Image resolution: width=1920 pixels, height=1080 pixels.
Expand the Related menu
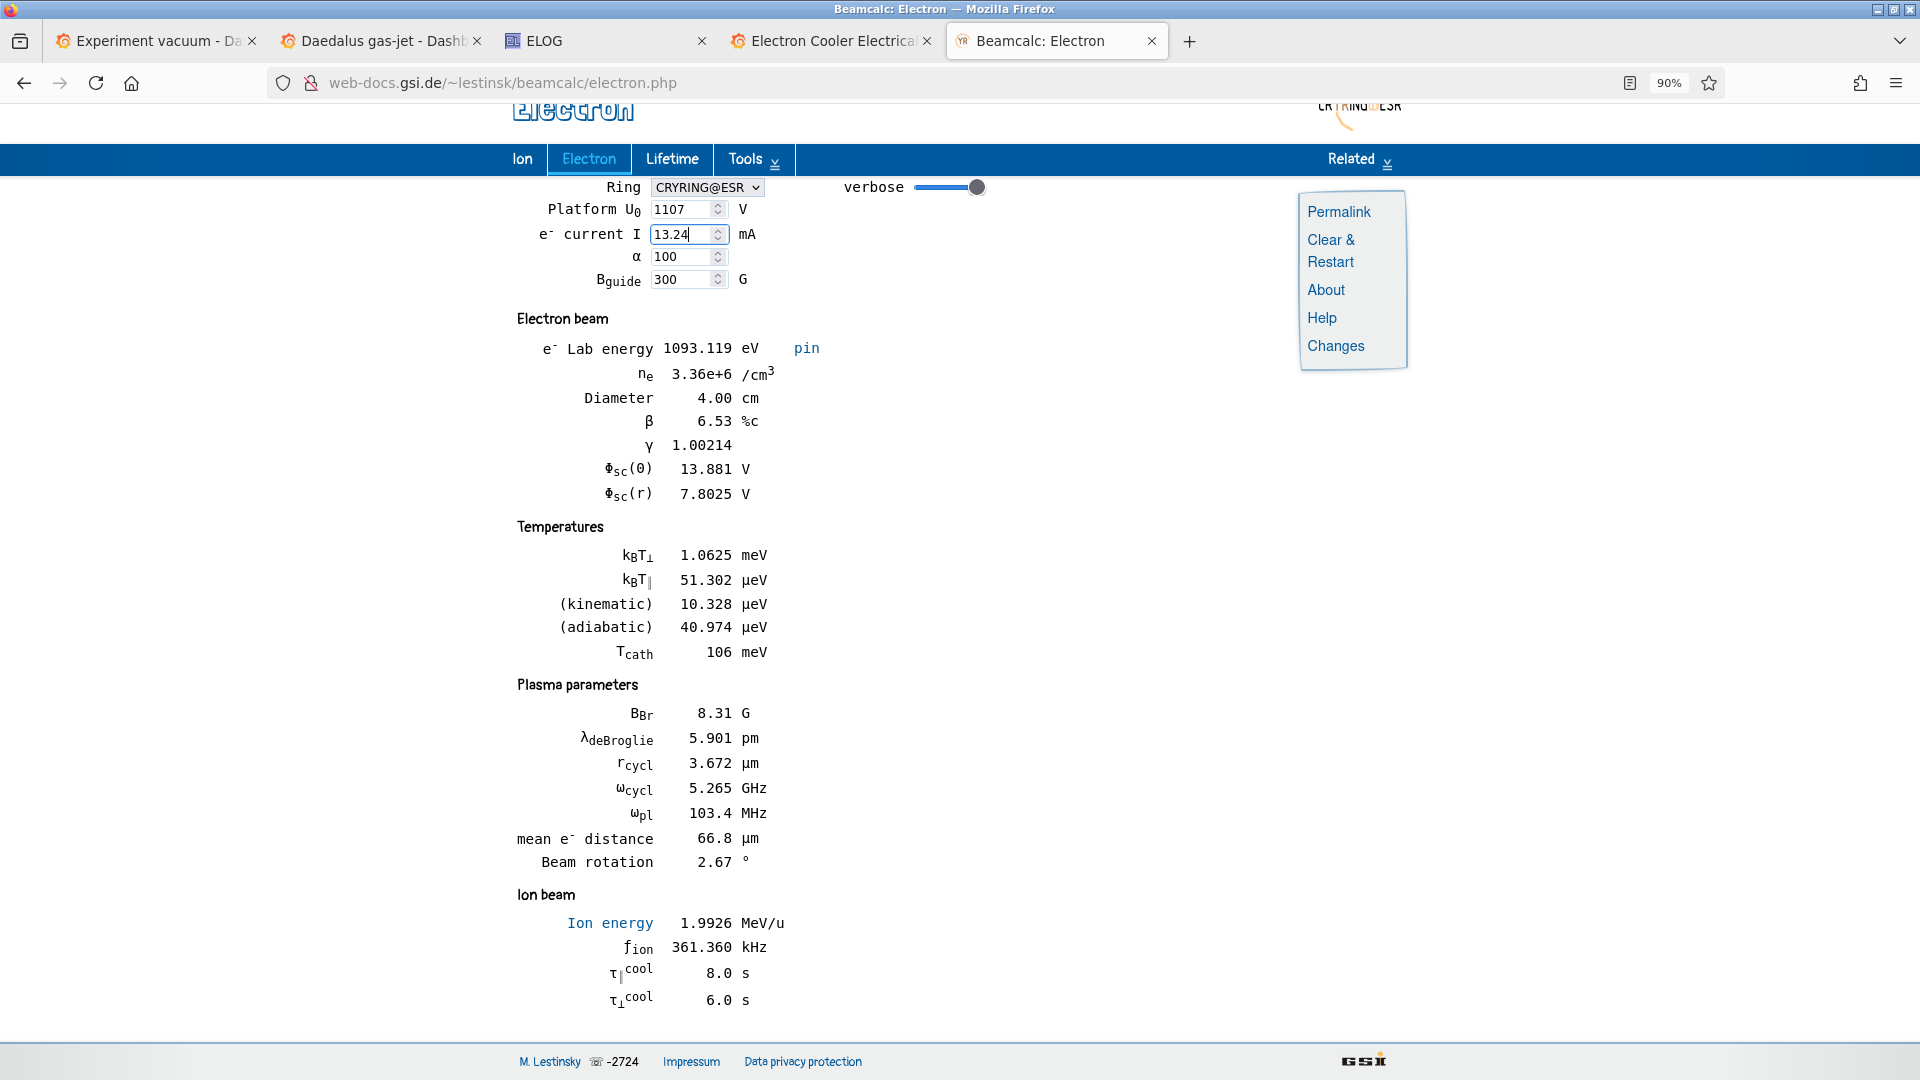[x=1359, y=159]
